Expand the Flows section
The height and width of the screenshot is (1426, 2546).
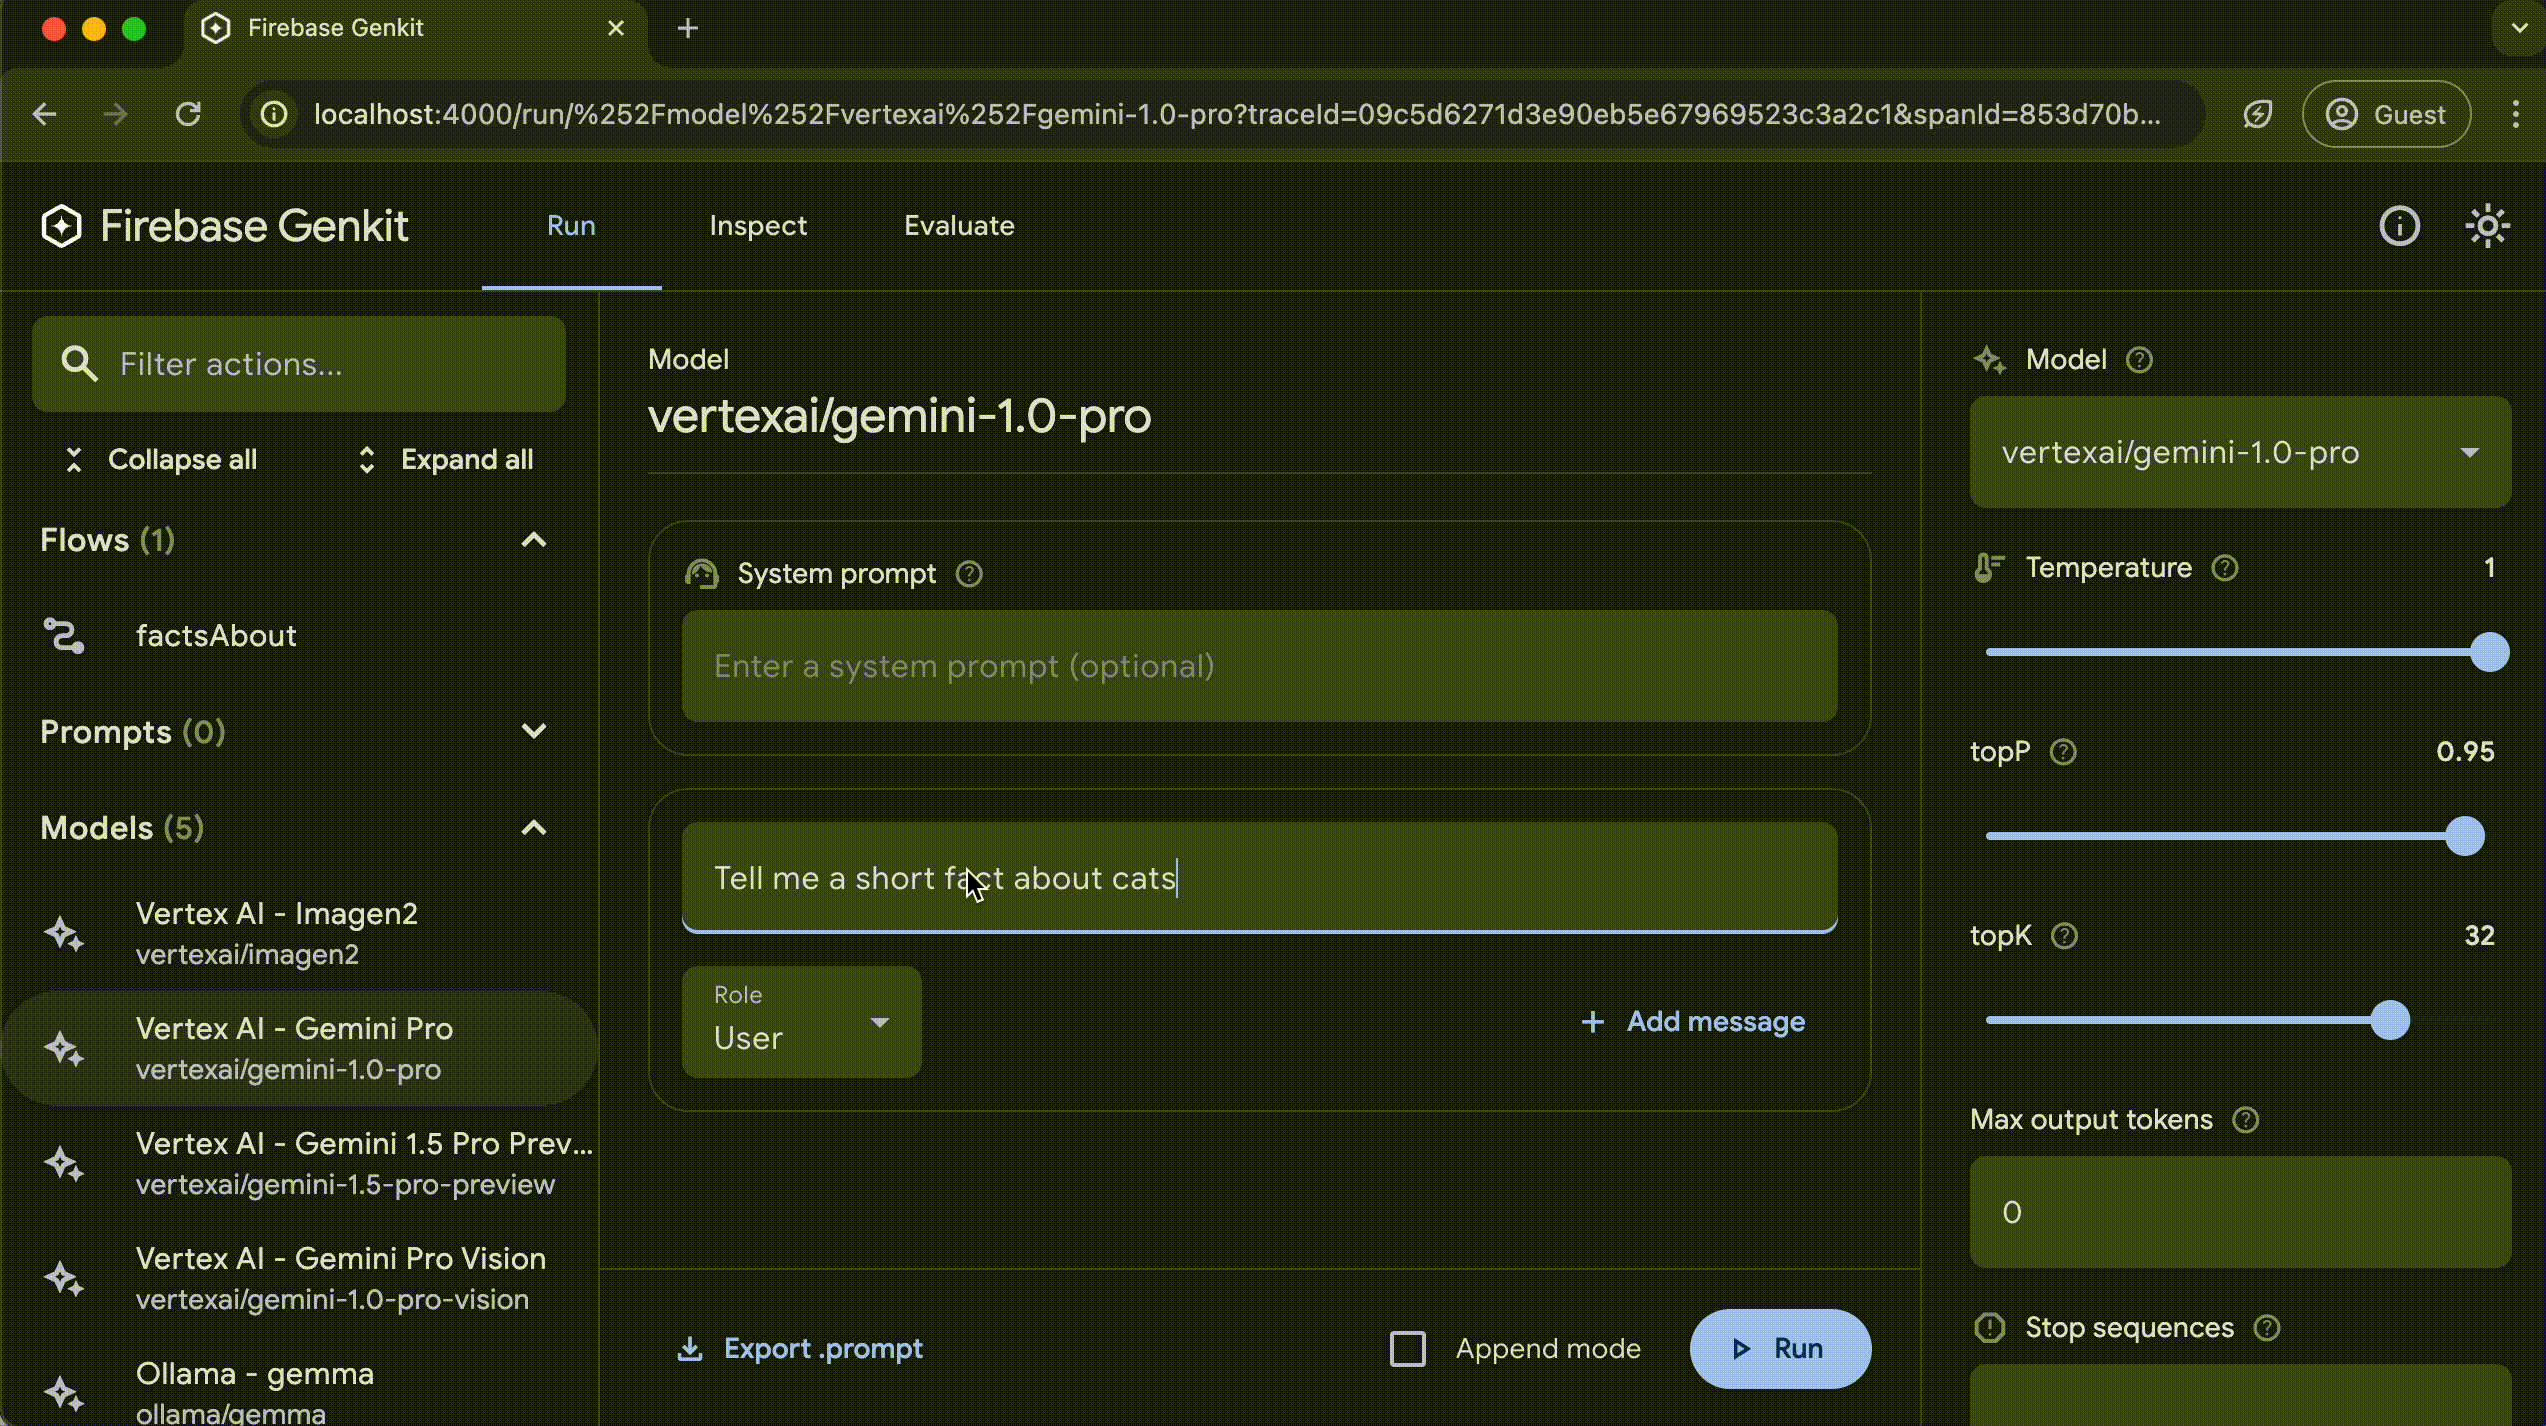point(532,539)
